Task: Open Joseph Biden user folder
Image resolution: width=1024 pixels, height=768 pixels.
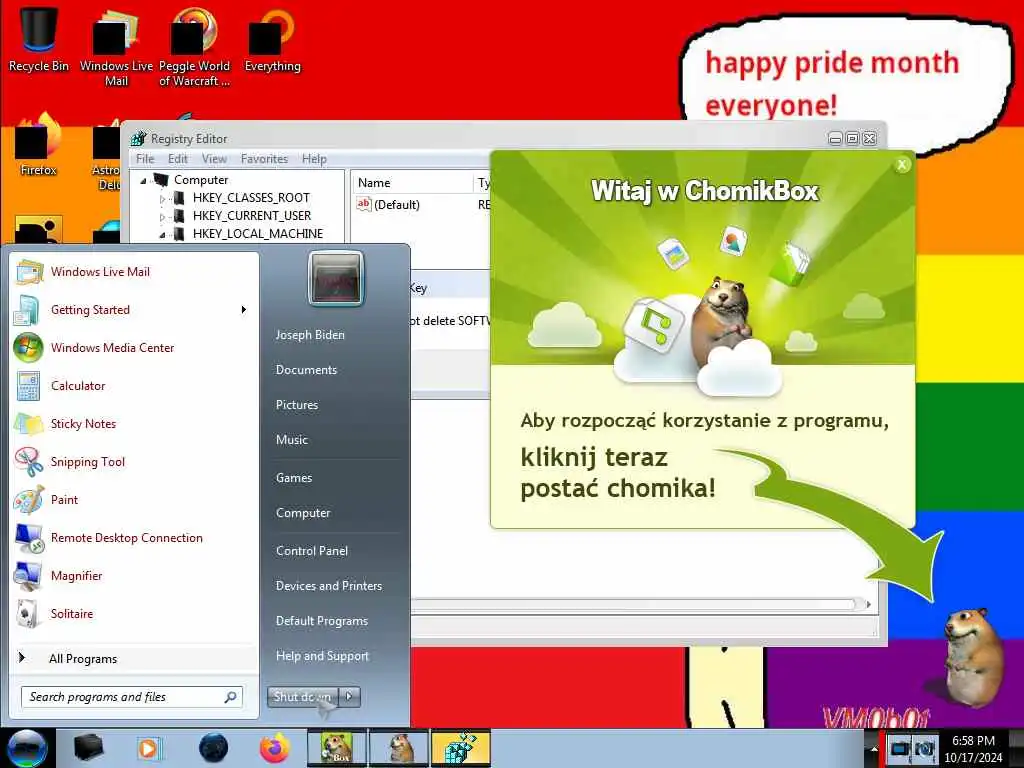Action: click(x=310, y=334)
